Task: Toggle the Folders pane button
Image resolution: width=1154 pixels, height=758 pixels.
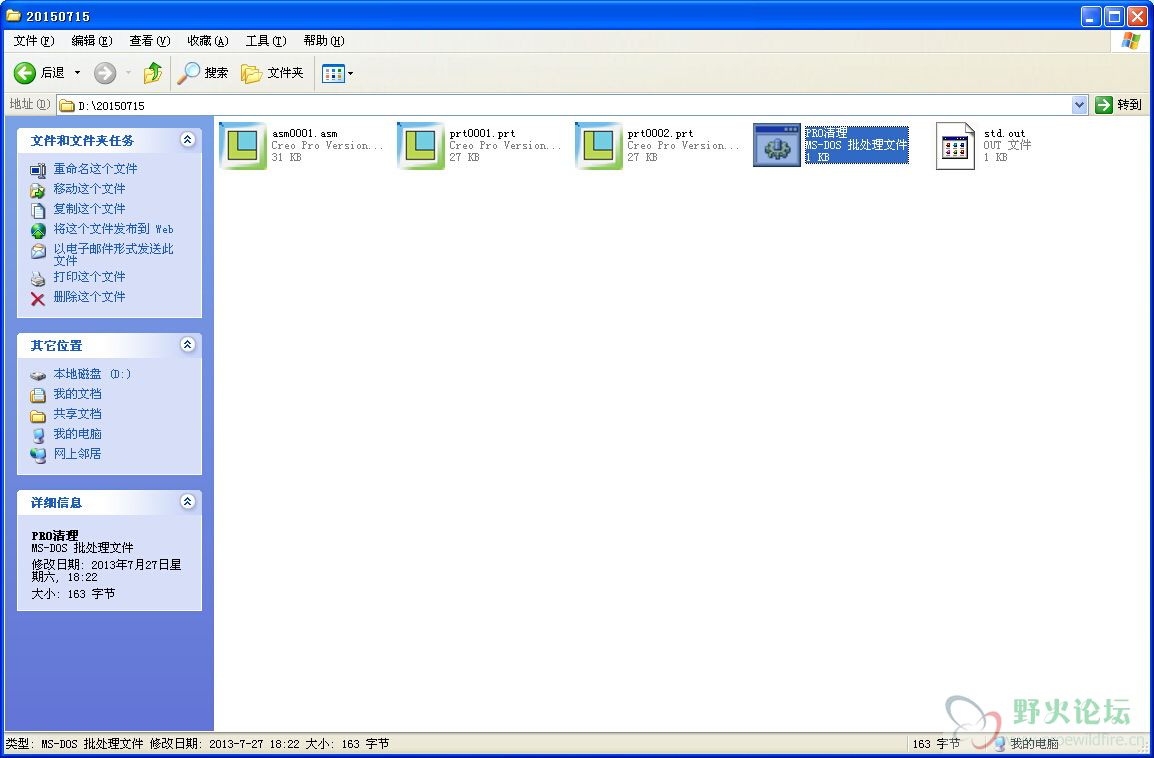Action: (272, 73)
